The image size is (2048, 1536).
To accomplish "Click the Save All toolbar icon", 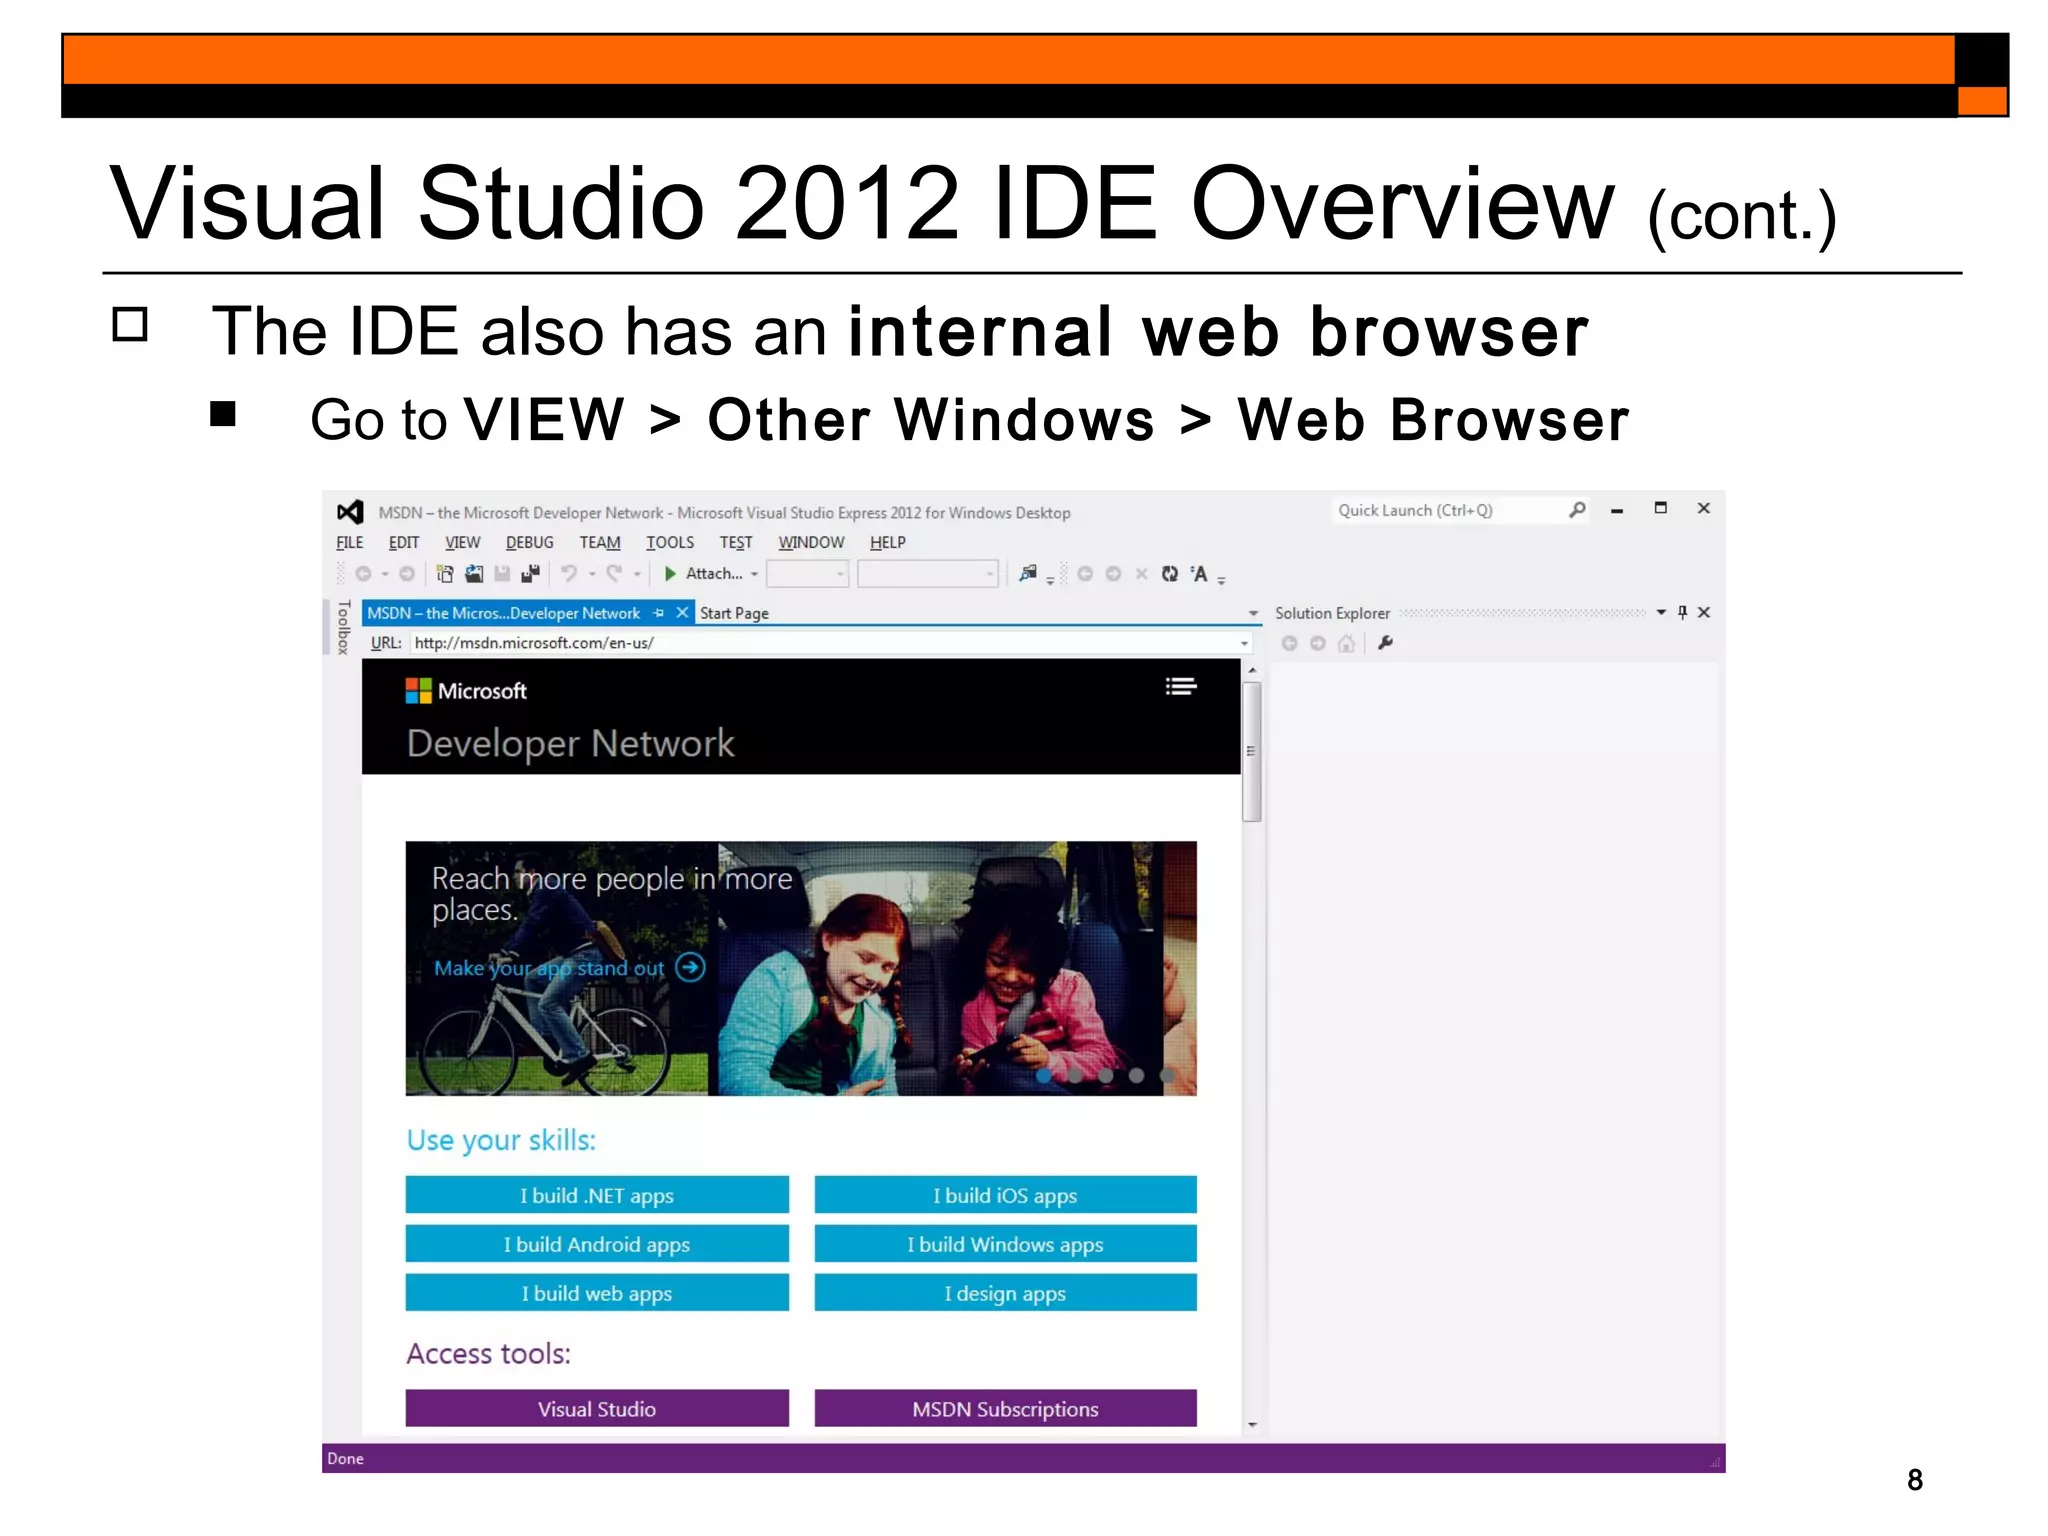I will coord(530,574).
